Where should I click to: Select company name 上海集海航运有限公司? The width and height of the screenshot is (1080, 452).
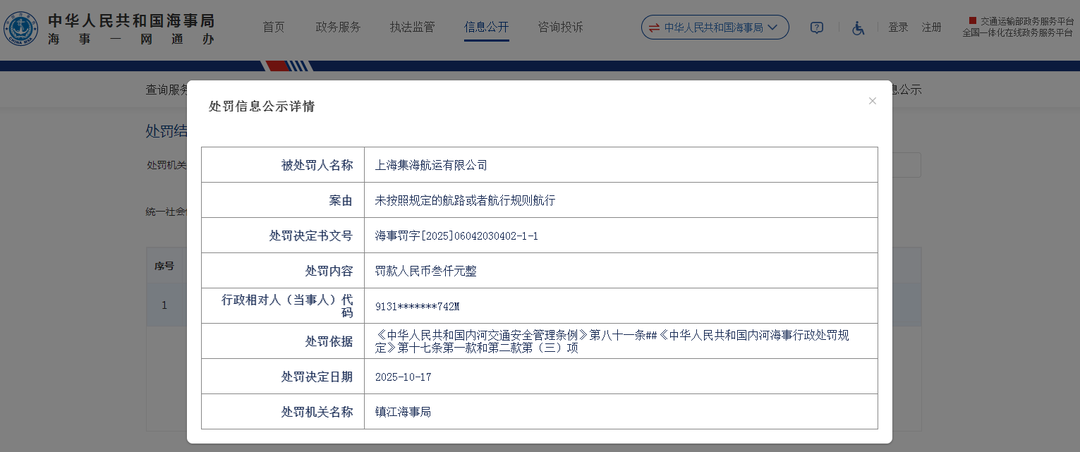430,165
